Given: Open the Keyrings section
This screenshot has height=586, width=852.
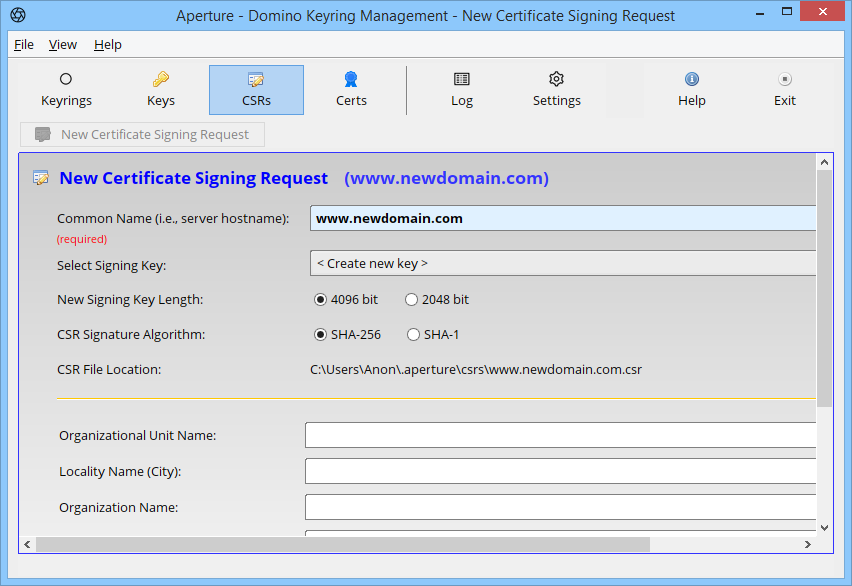Looking at the screenshot, I should [66, 90].
